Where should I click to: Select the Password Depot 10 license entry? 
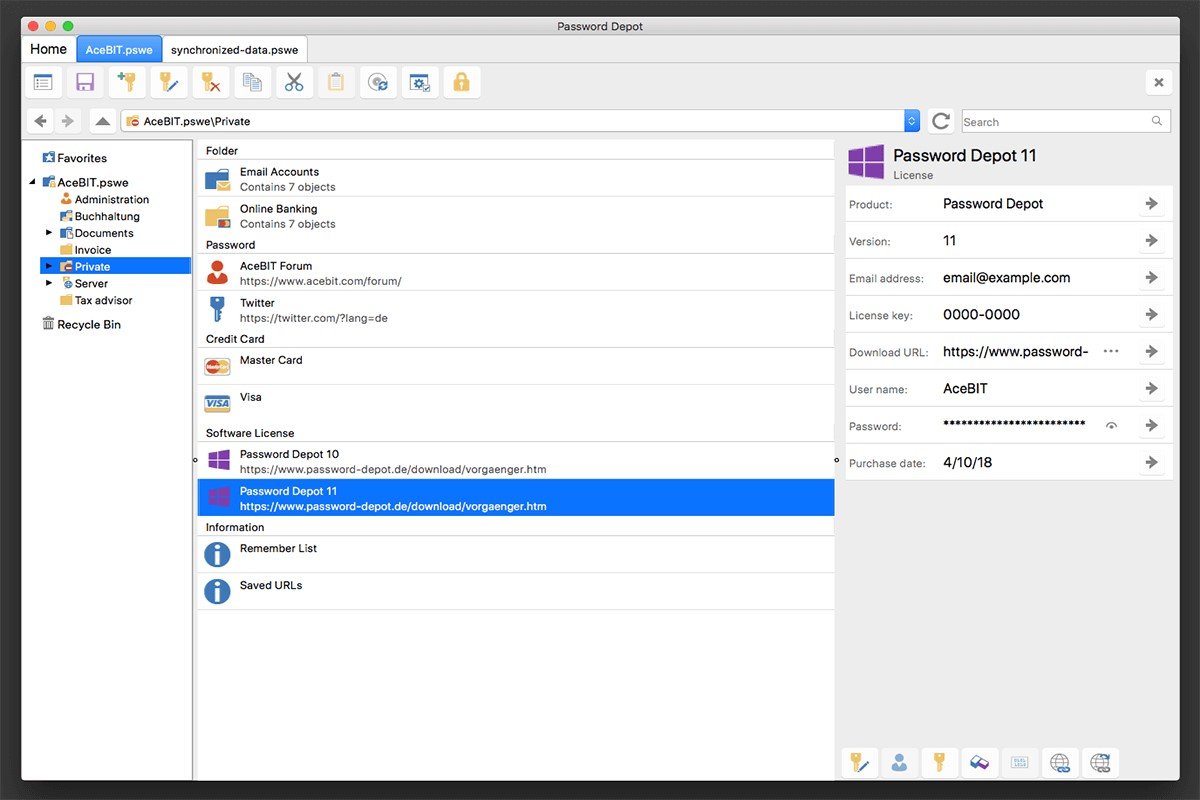tap(516, 460)
